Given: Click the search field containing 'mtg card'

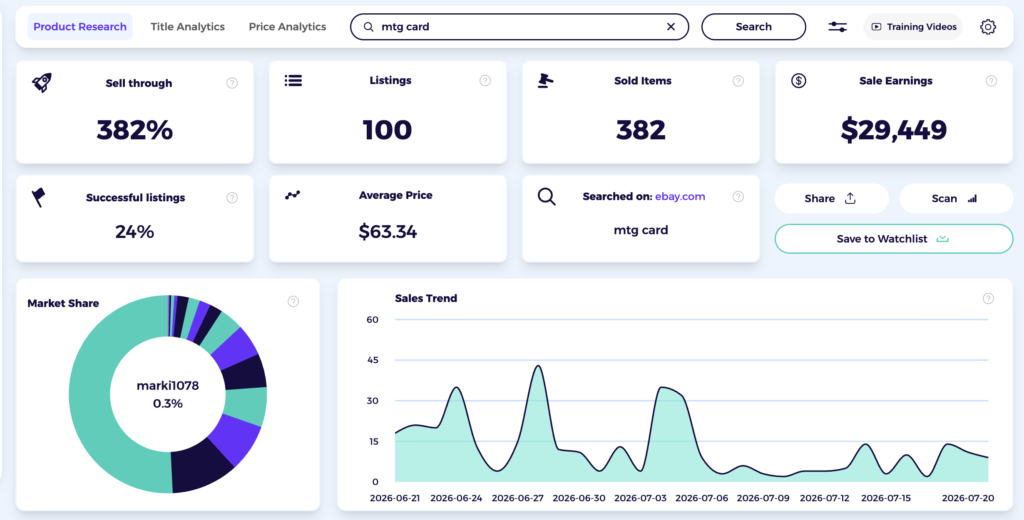Looking at the screenshot, I should coord(519,27).
